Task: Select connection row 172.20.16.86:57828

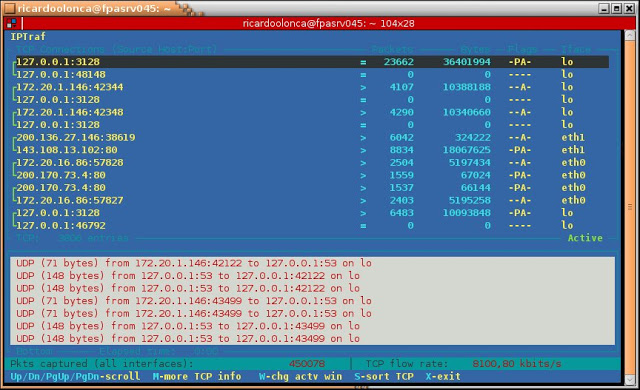Action: pos(312,163)
